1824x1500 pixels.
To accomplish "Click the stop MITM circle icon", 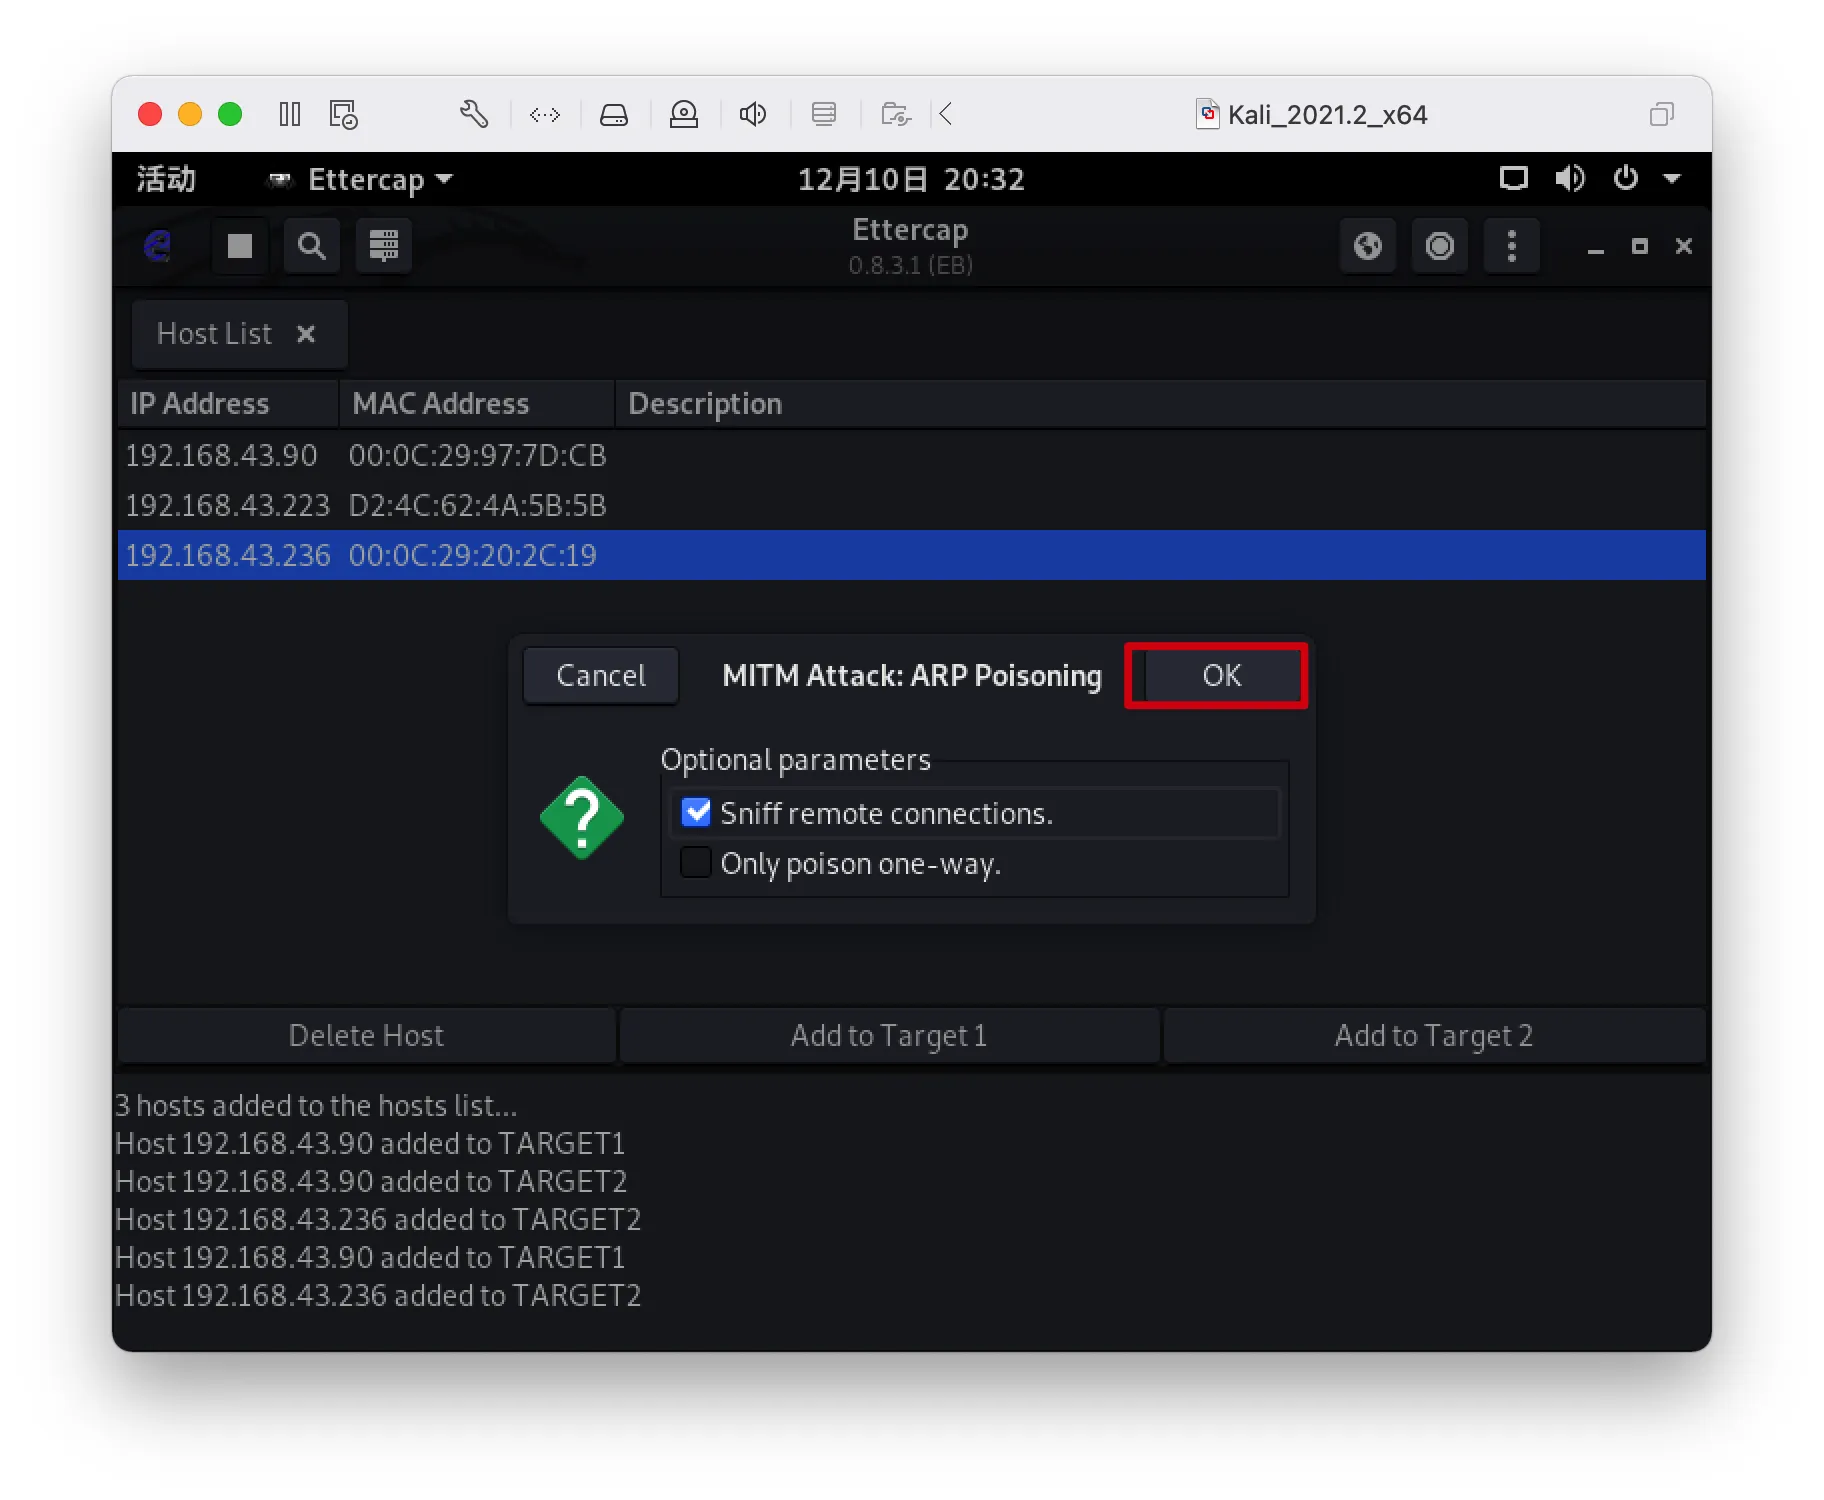I will (1439, 246).
